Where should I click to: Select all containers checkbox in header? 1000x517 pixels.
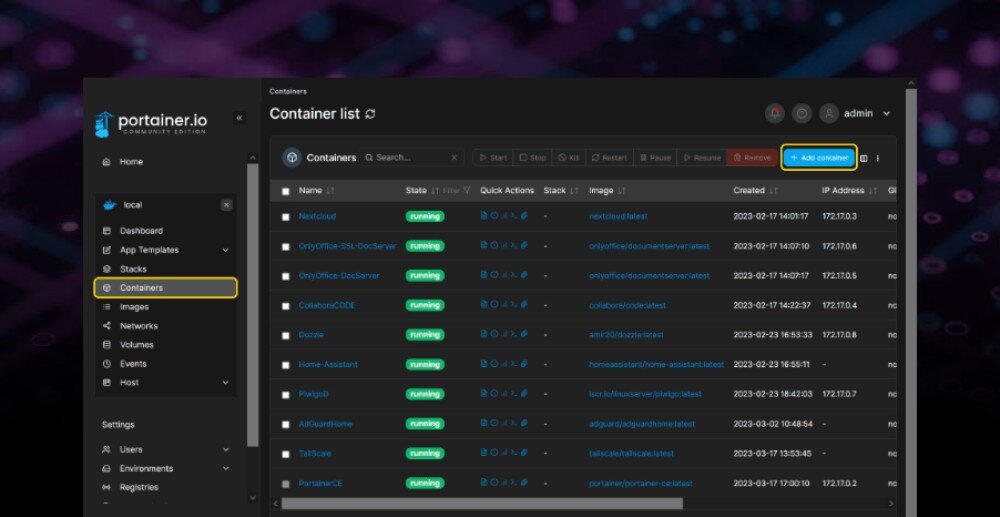tap(286, 191)
